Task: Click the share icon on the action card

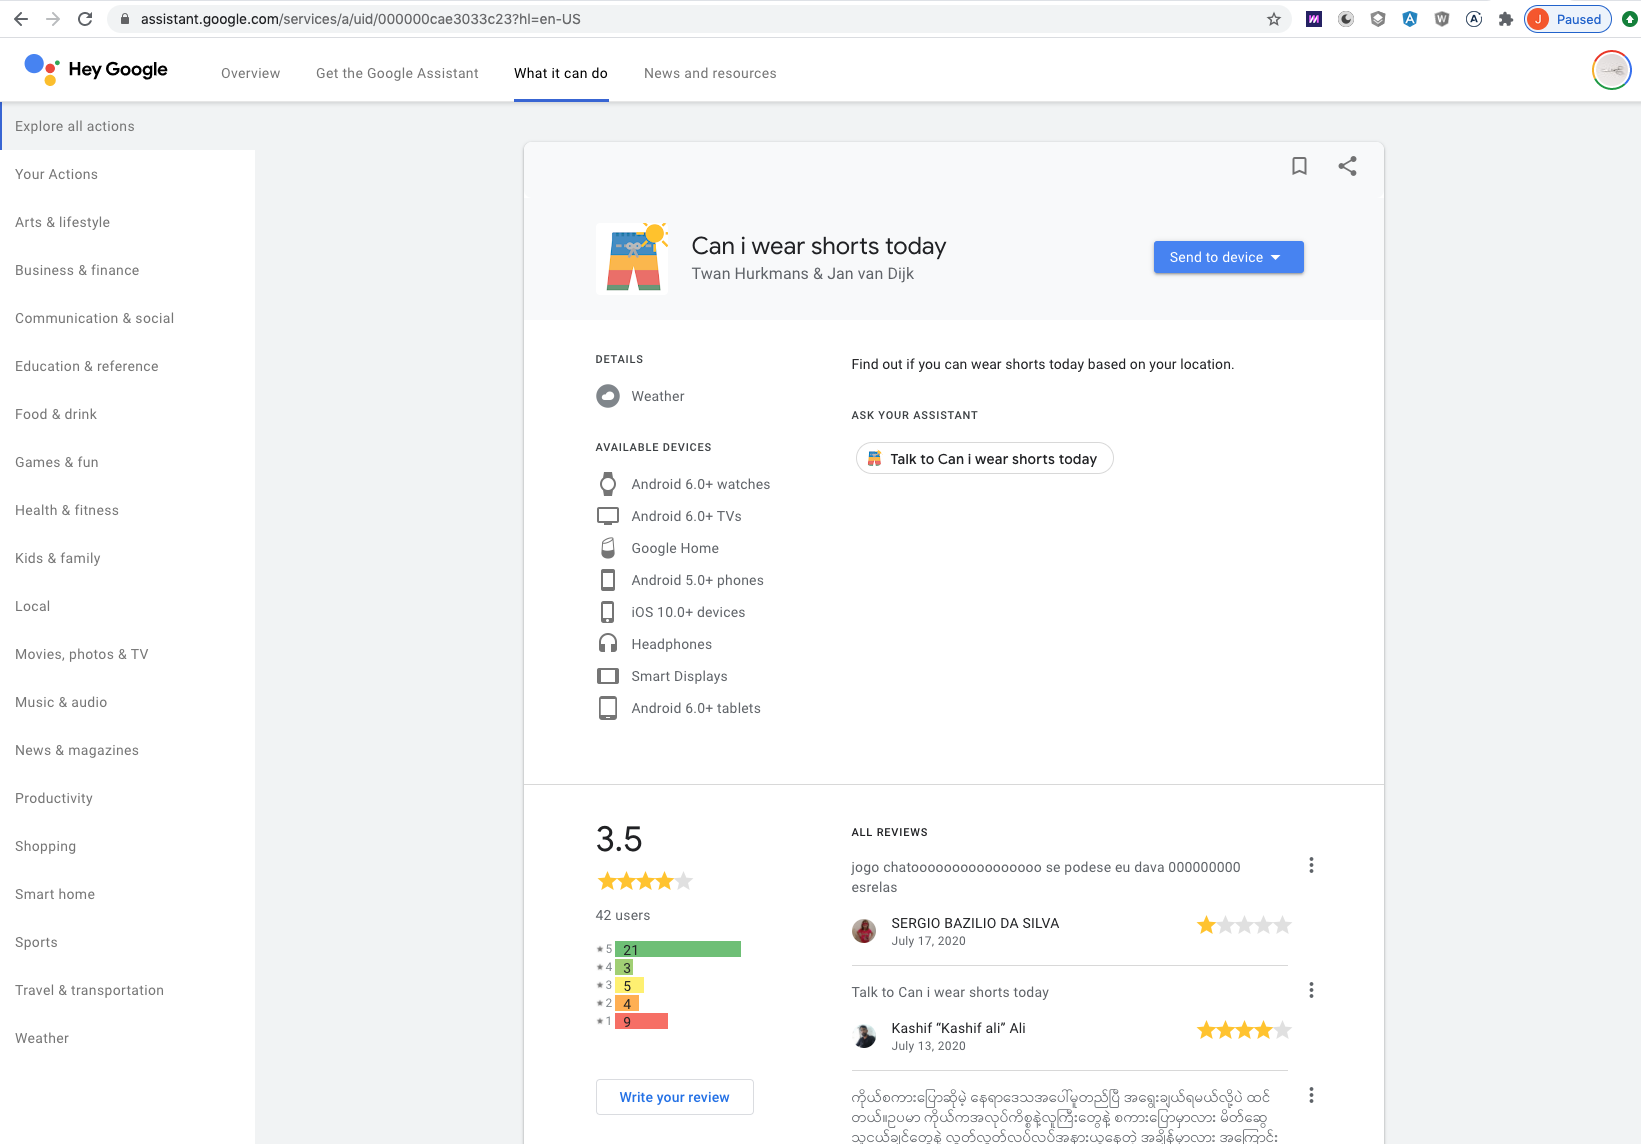Action: pos(1347,166)
